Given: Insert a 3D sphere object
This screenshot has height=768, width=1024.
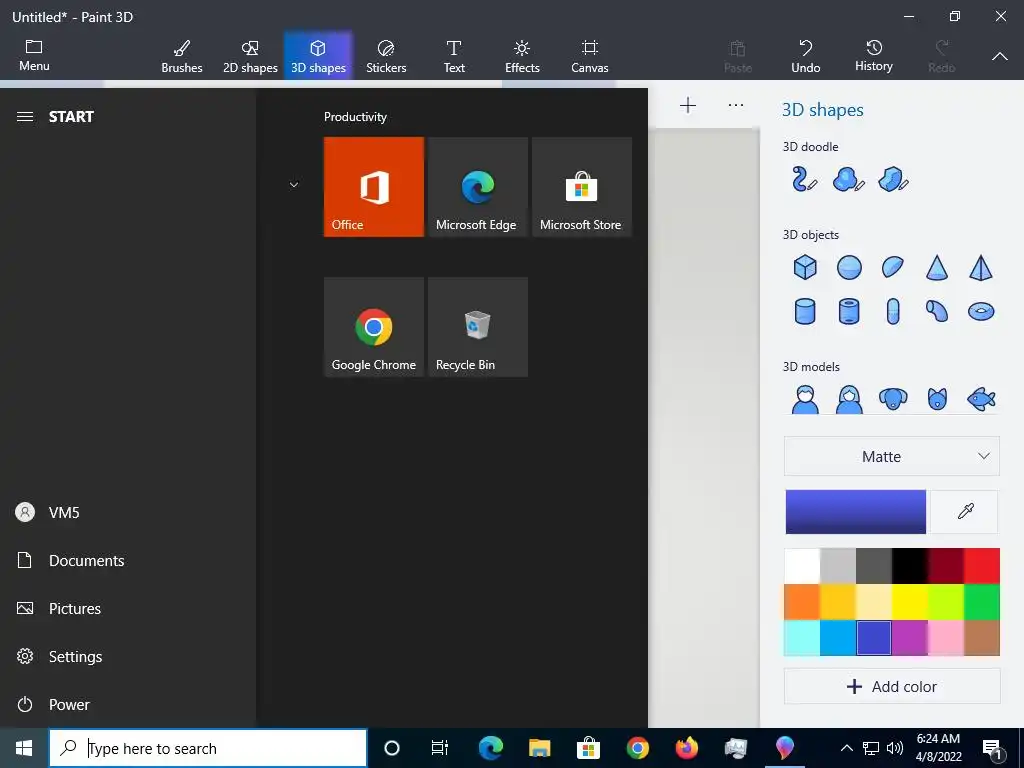Looking at the screenshot, I should click(849, 267).
